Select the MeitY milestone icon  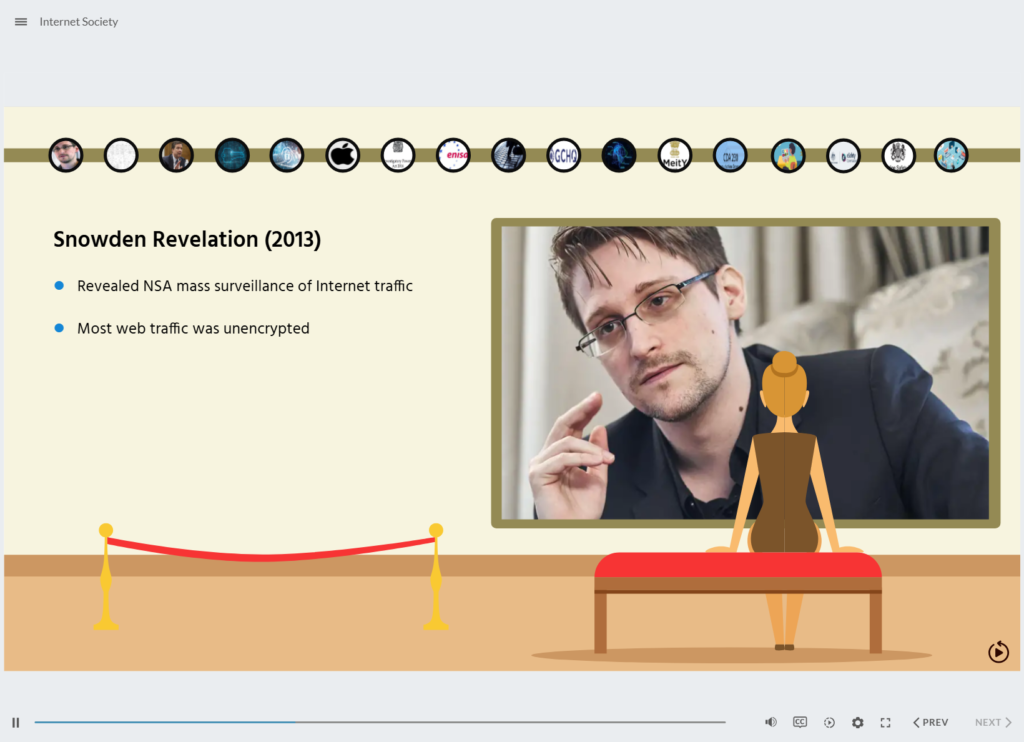pyautogui.click(x=674, y=155)
